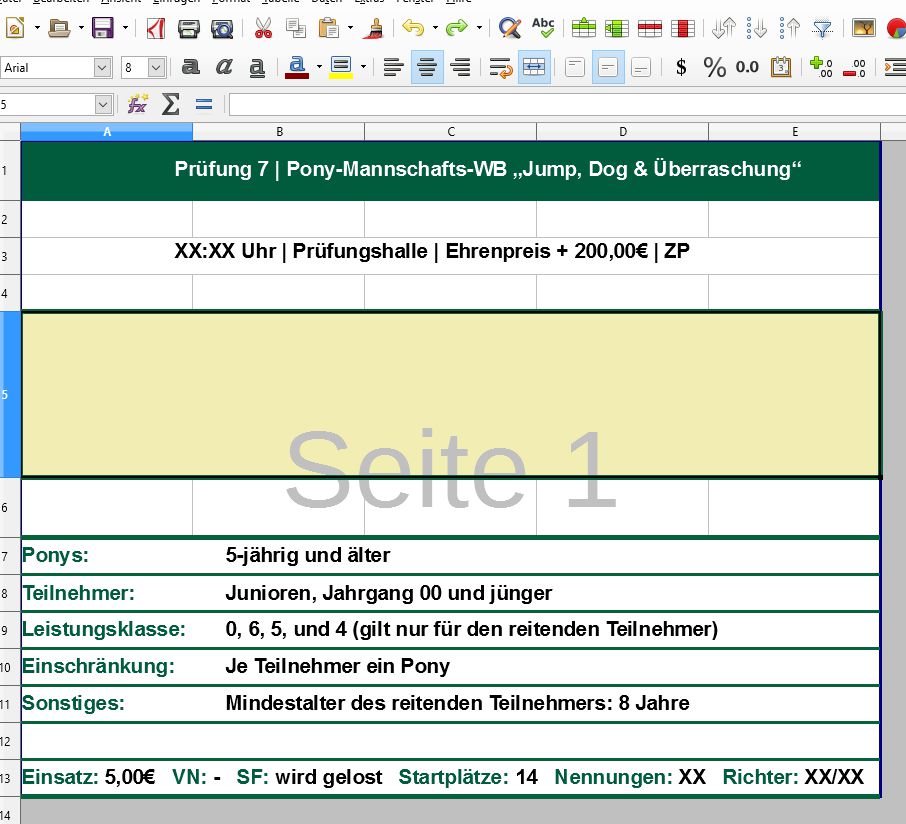Viewport: 906px width, 824px height.
Task: Run the spelling check (Abc icon)
Action: click(x=543, y=28)
